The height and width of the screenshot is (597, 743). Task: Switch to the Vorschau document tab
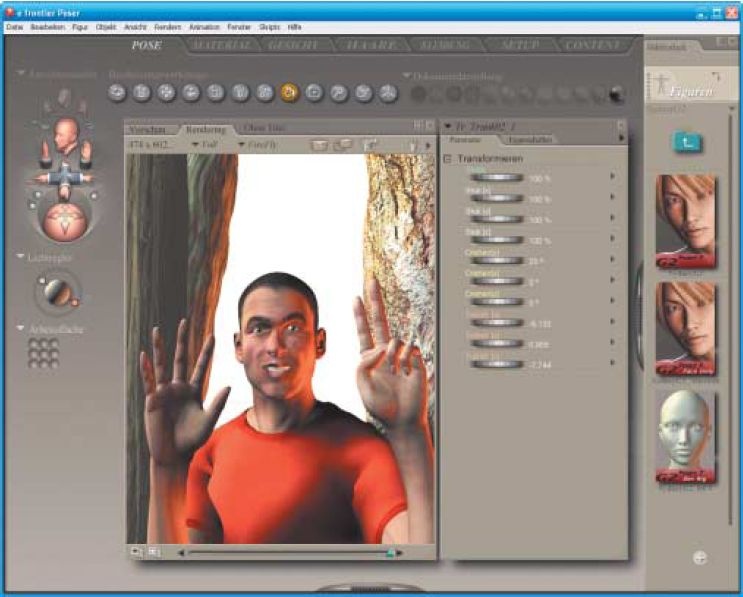[147, 129]
